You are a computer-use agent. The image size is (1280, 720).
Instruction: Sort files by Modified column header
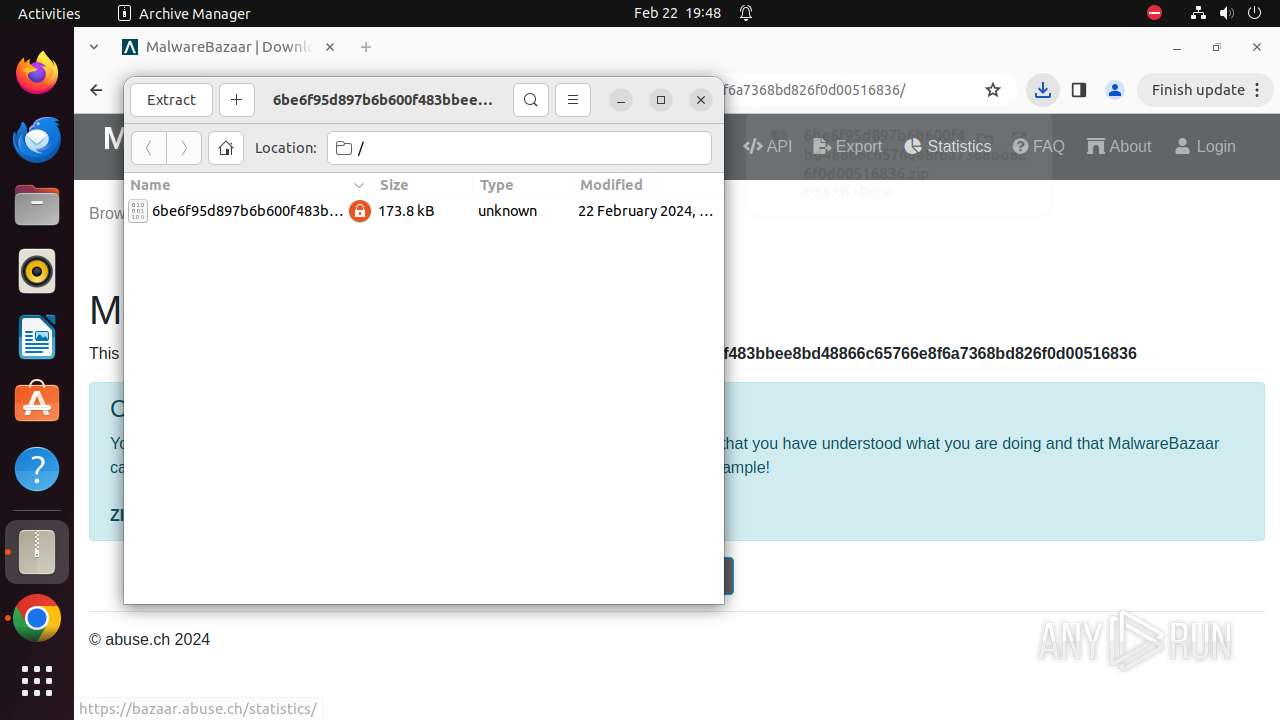(x=647, y=185)
